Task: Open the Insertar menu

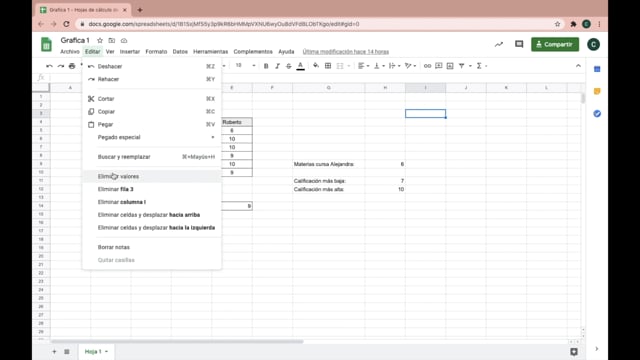Action: pyautogui.click(x=129, y=52)
